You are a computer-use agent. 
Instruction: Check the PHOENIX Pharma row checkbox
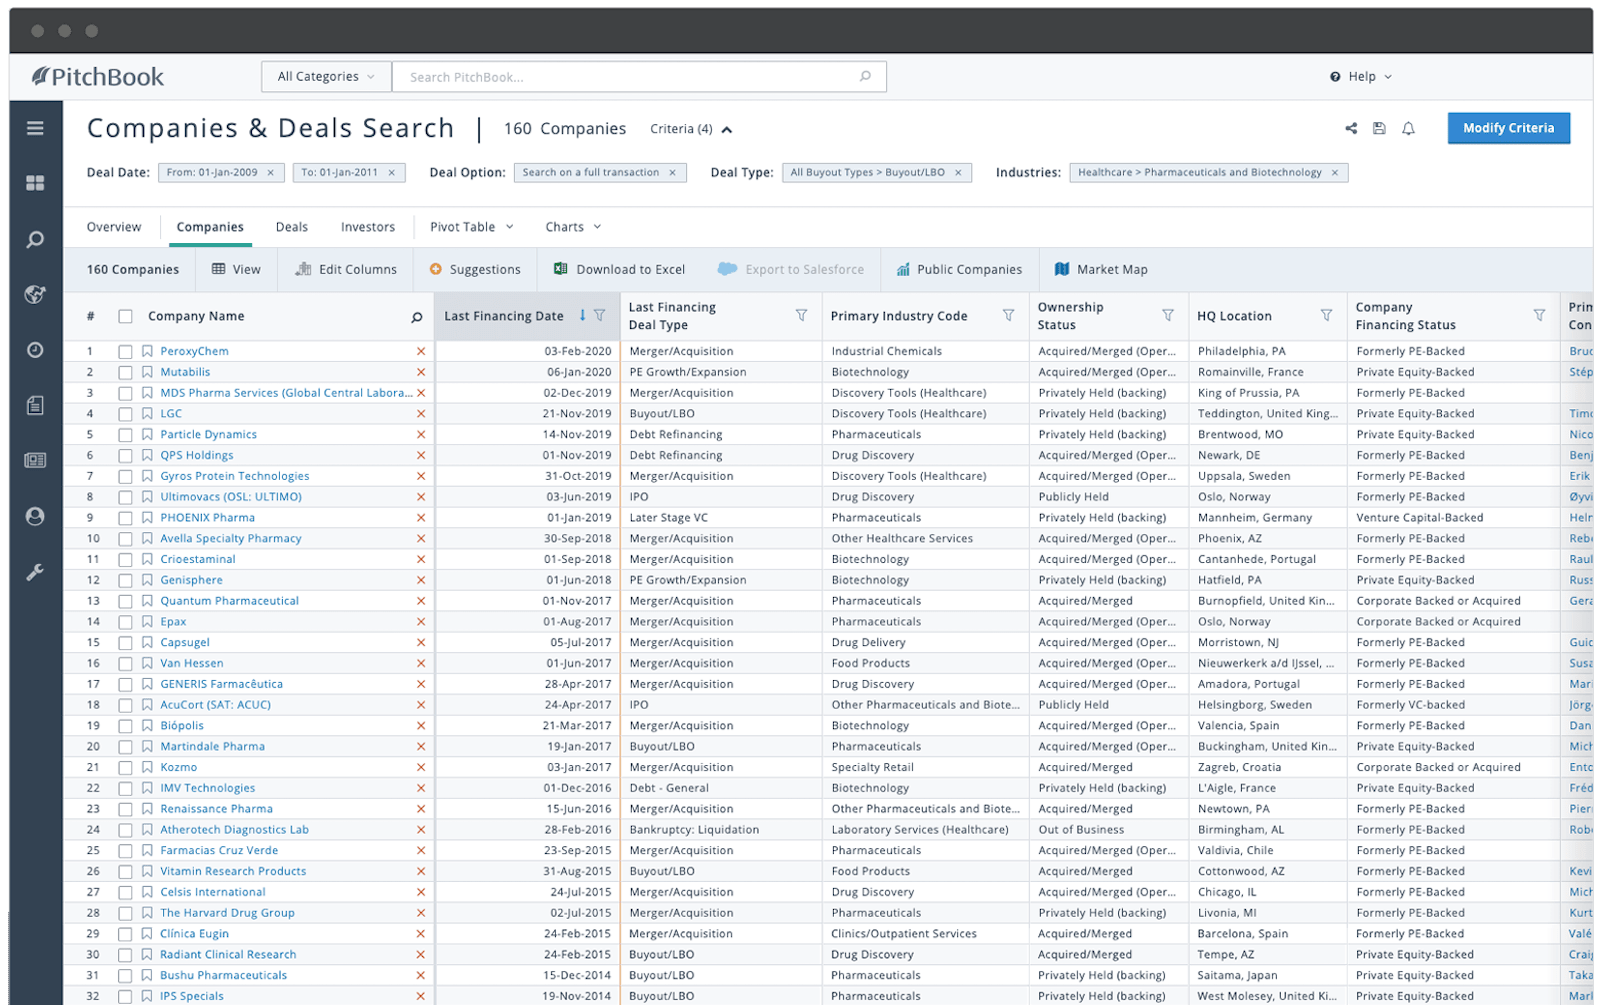click(125, 518)
